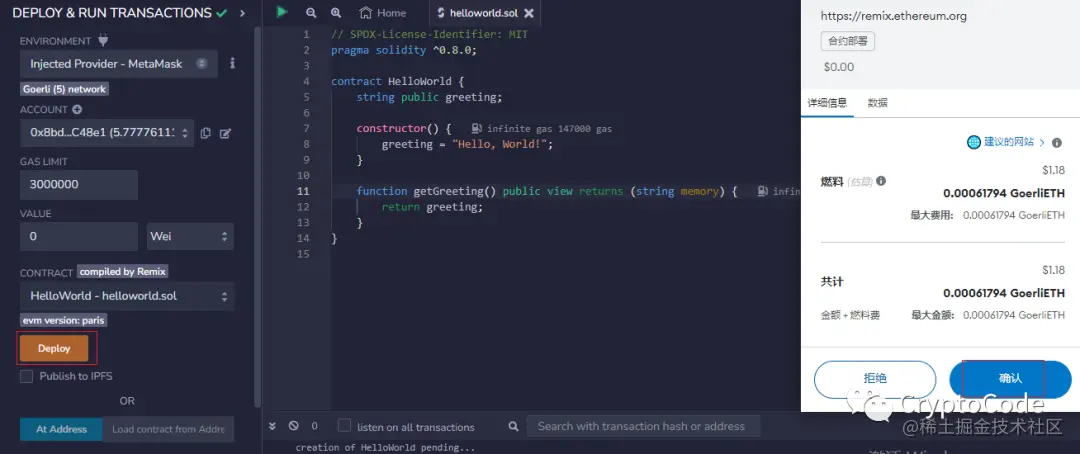The height and width of the screenshot is (454, 1080).
Task: Enable Publish to IPFS checkbox
Action: point(27,376)
